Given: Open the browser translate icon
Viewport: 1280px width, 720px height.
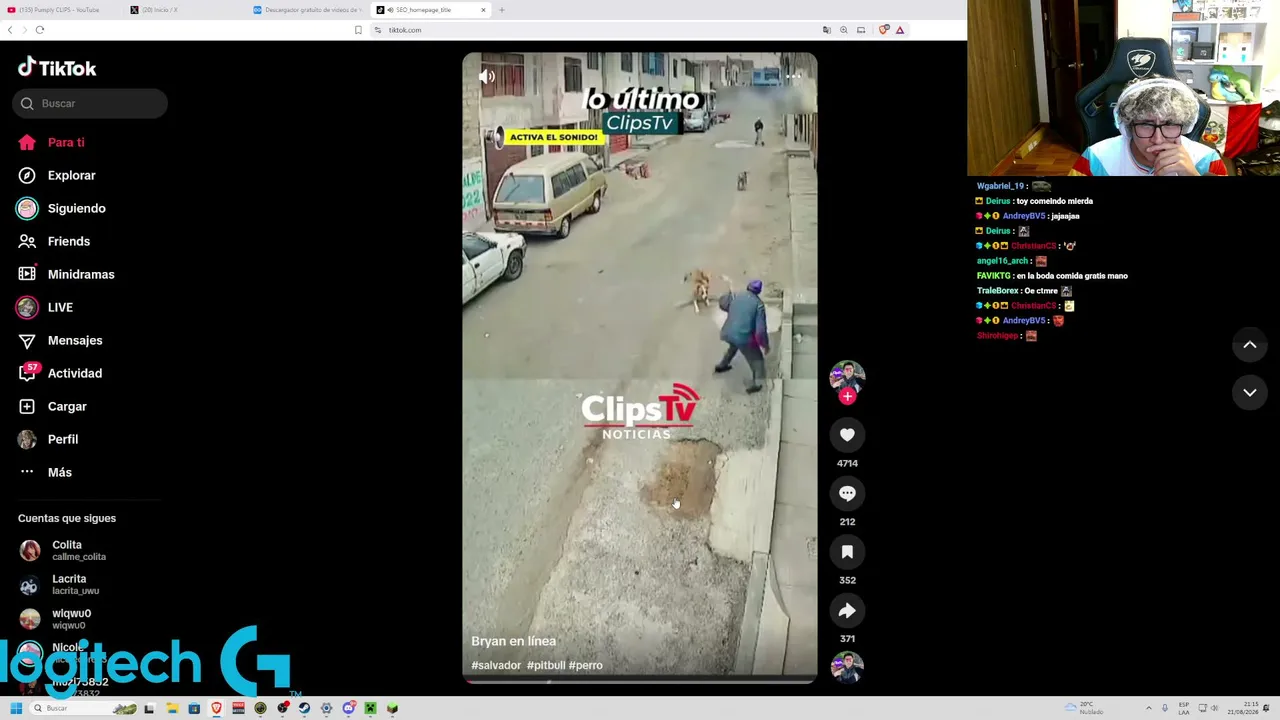Looking at the screenshot, I should click(826, 30).
